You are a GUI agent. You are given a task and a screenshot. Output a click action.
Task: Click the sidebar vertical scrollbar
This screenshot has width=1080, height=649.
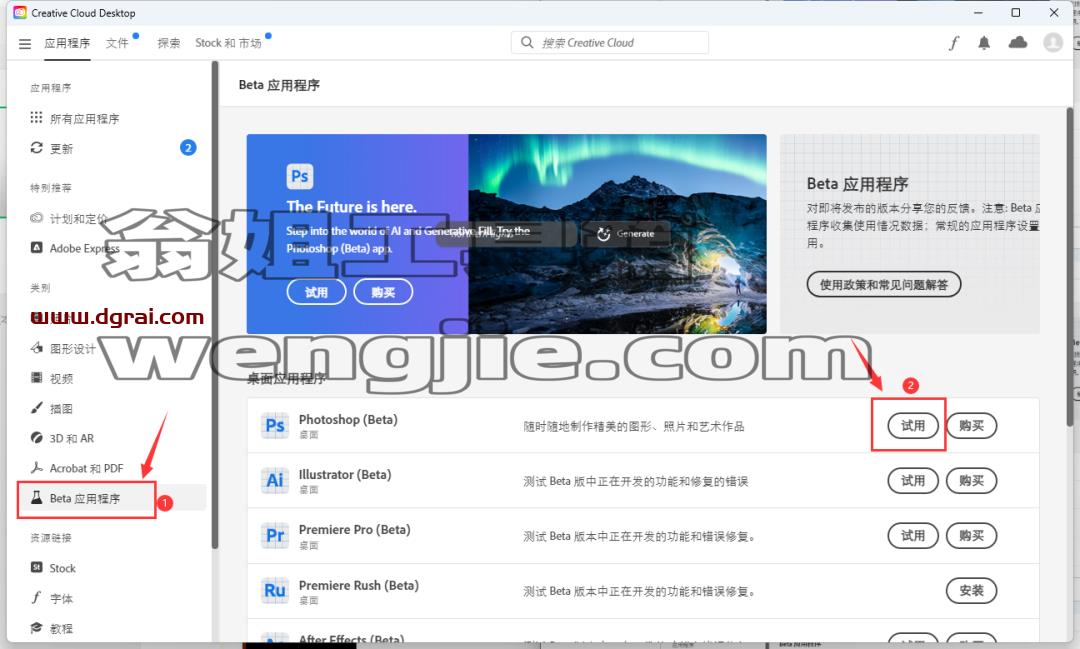coord(215,307)
